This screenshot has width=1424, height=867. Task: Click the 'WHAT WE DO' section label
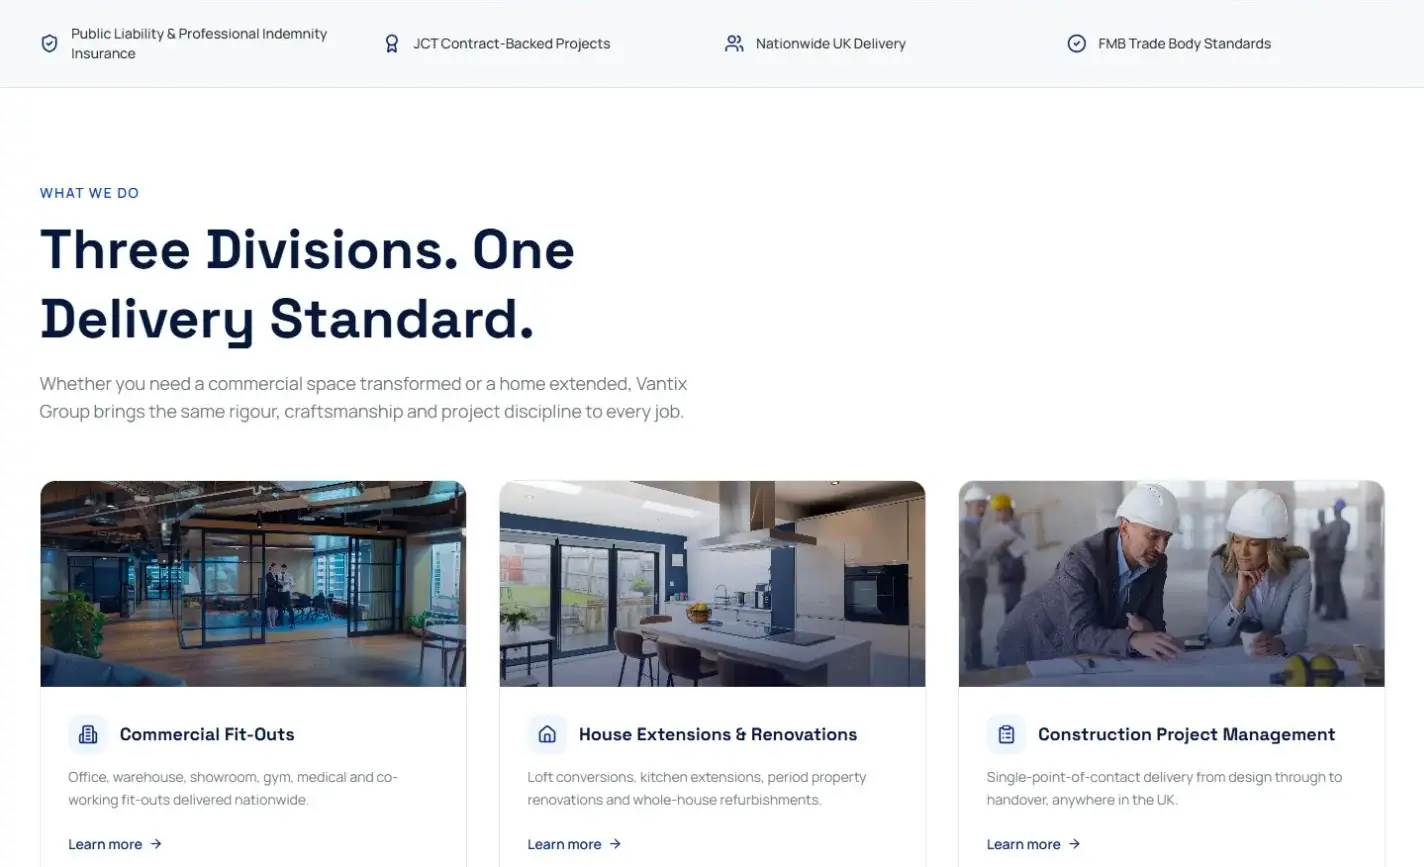pos(89,193)
